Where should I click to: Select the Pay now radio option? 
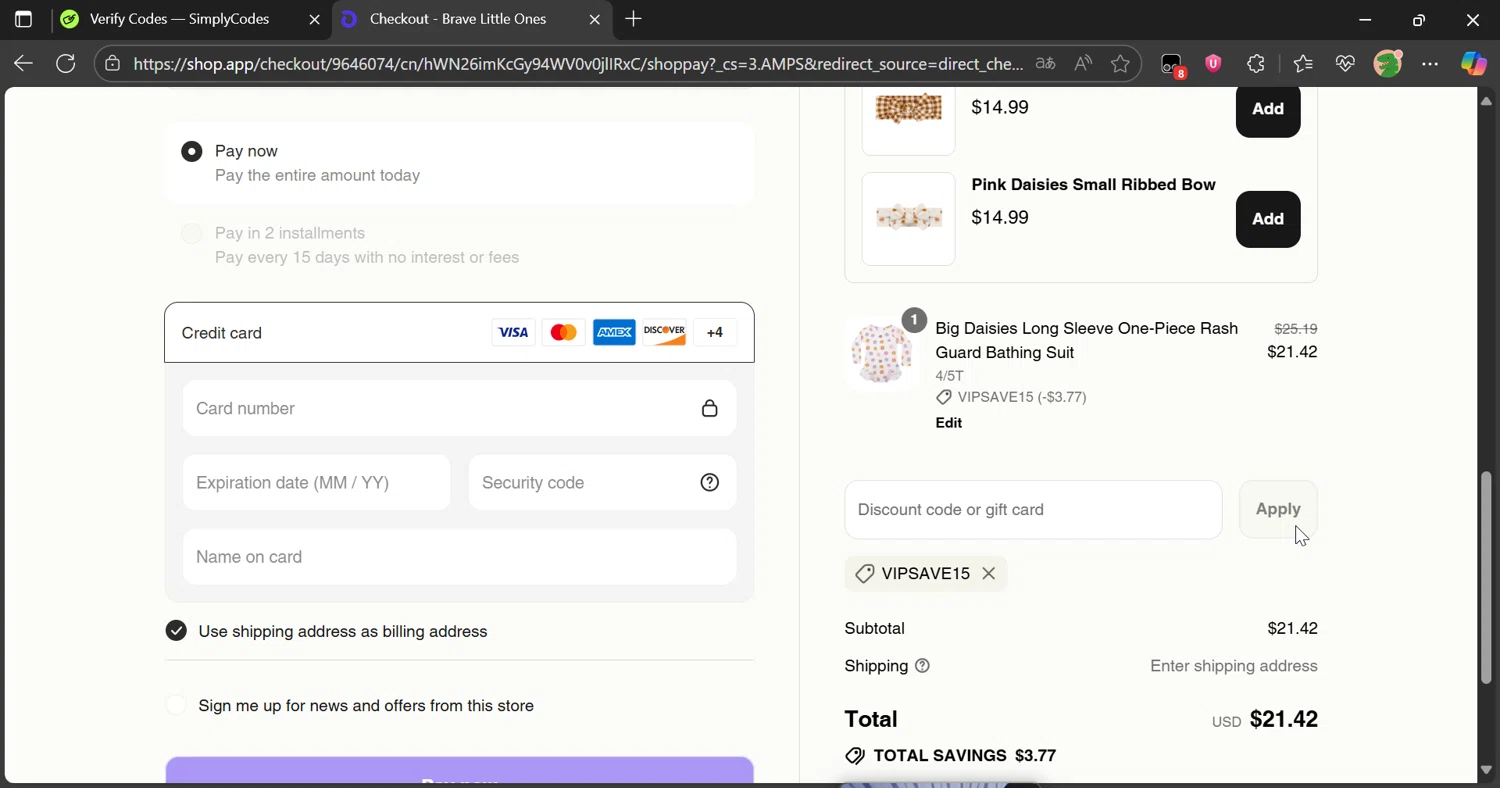coord(191,151)
